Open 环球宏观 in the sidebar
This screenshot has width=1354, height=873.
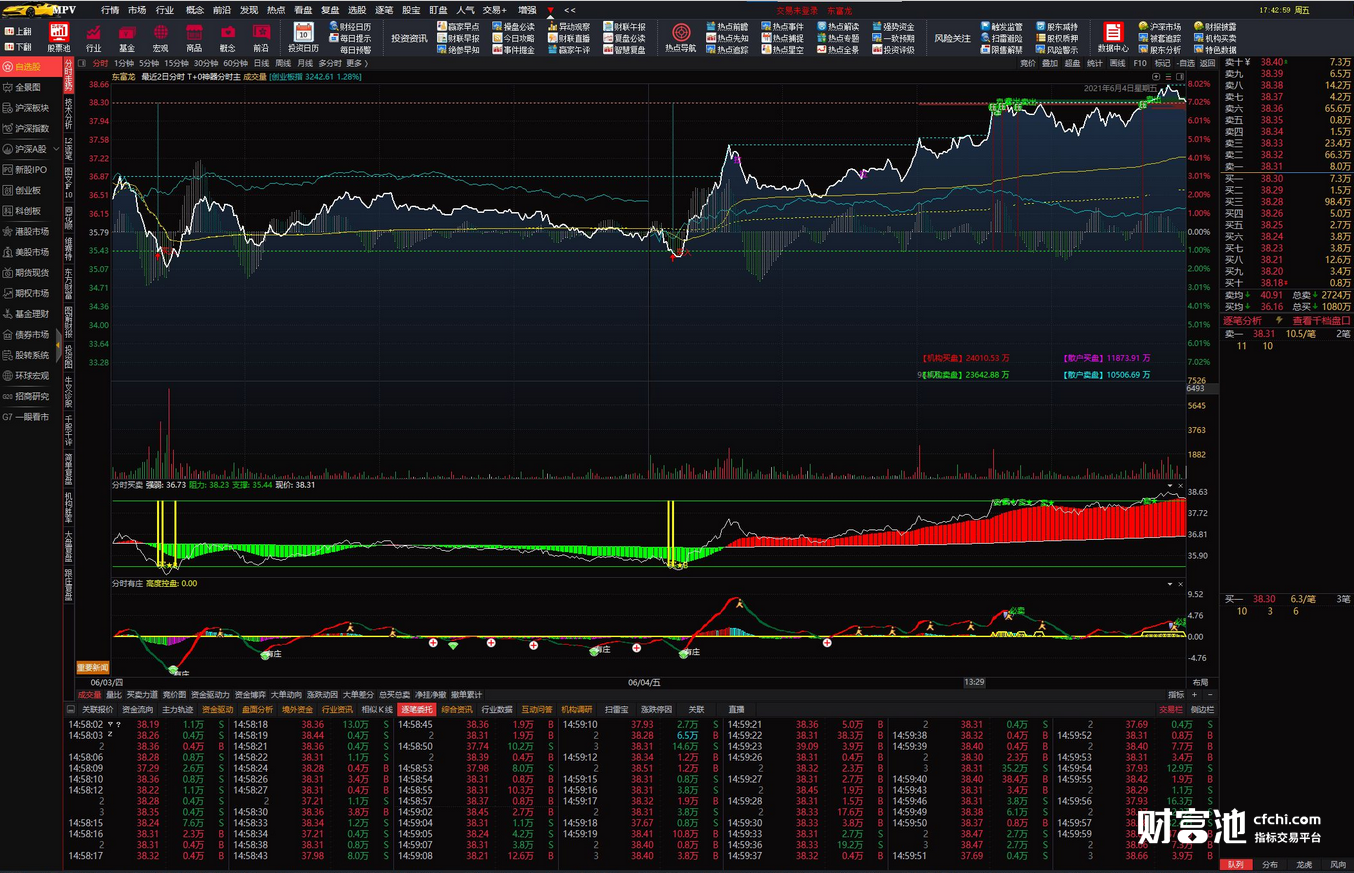coord(28,376)
